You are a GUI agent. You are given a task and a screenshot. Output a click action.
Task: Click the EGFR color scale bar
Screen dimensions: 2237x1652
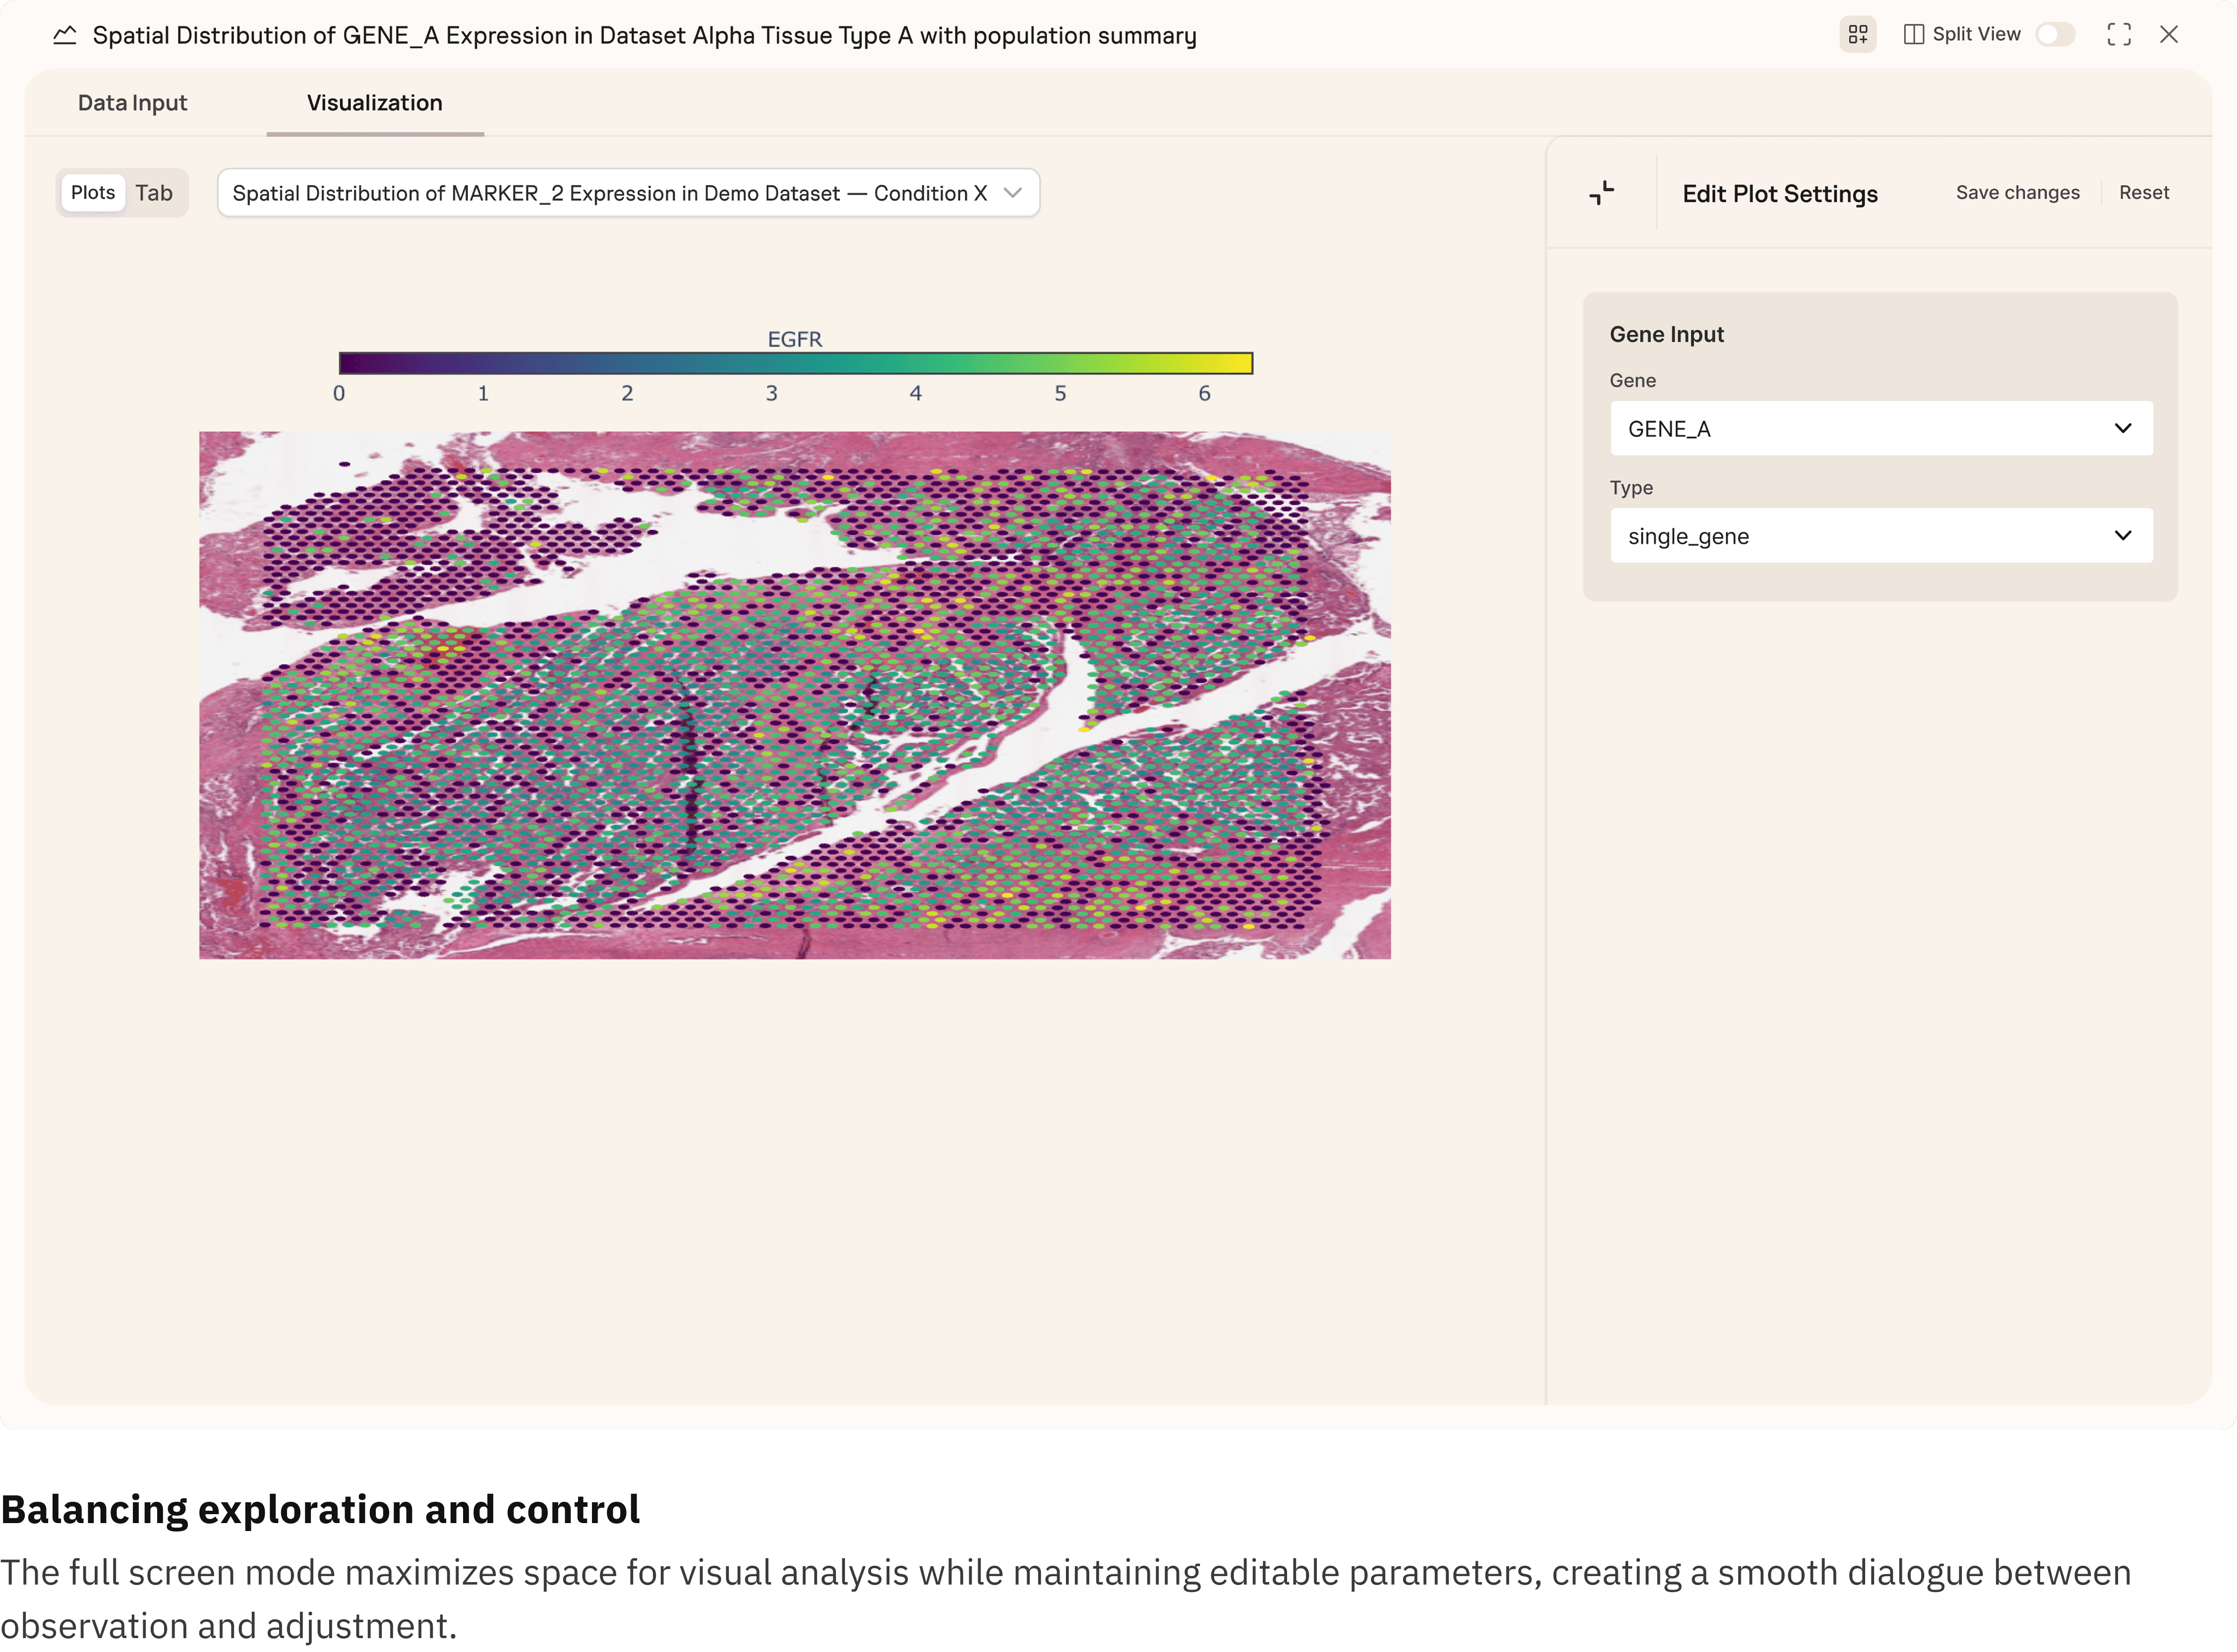click(795, 363)
